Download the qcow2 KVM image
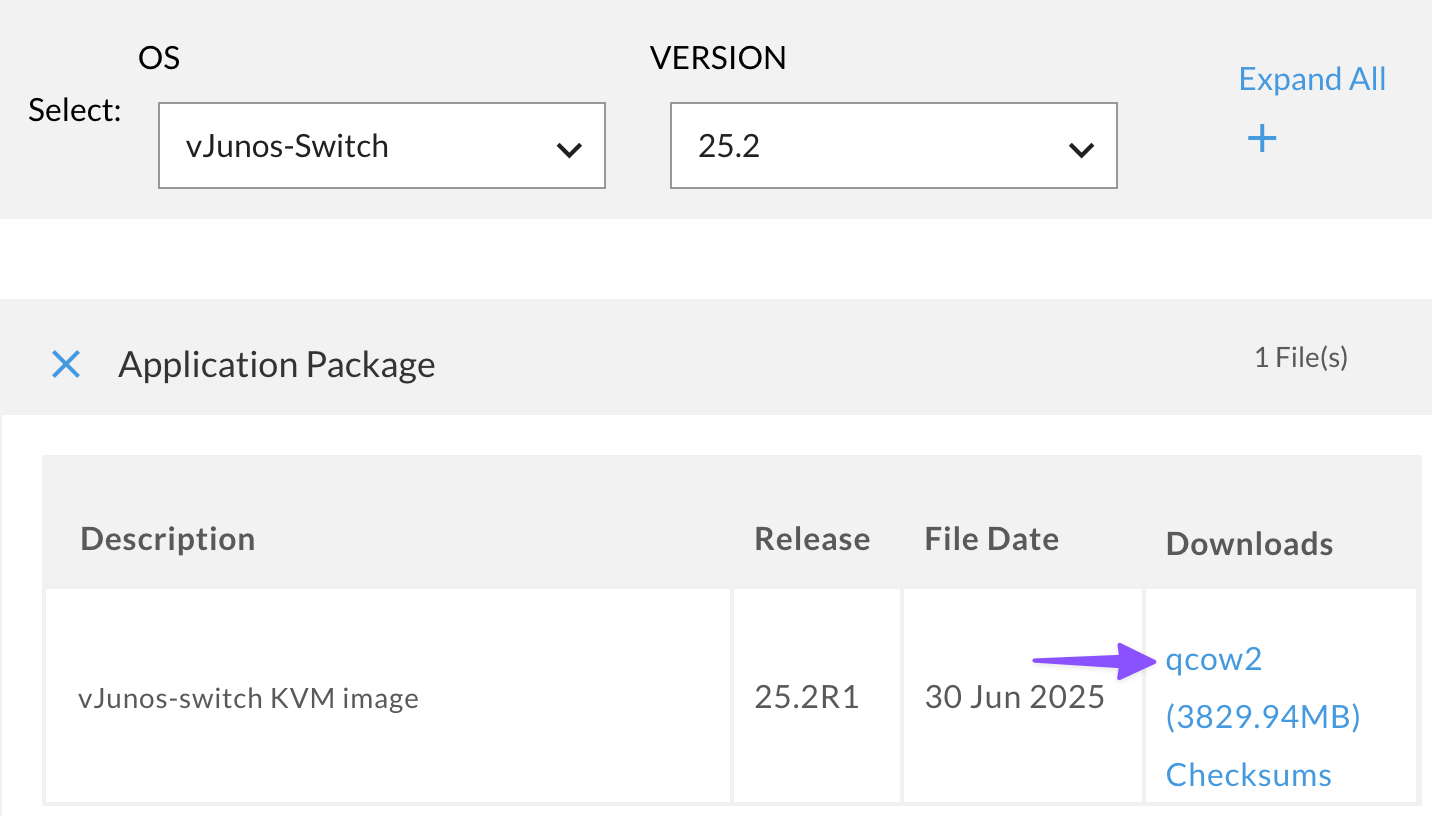The height and width of the screenshot is (816, 1432). tap(1212, 659)
